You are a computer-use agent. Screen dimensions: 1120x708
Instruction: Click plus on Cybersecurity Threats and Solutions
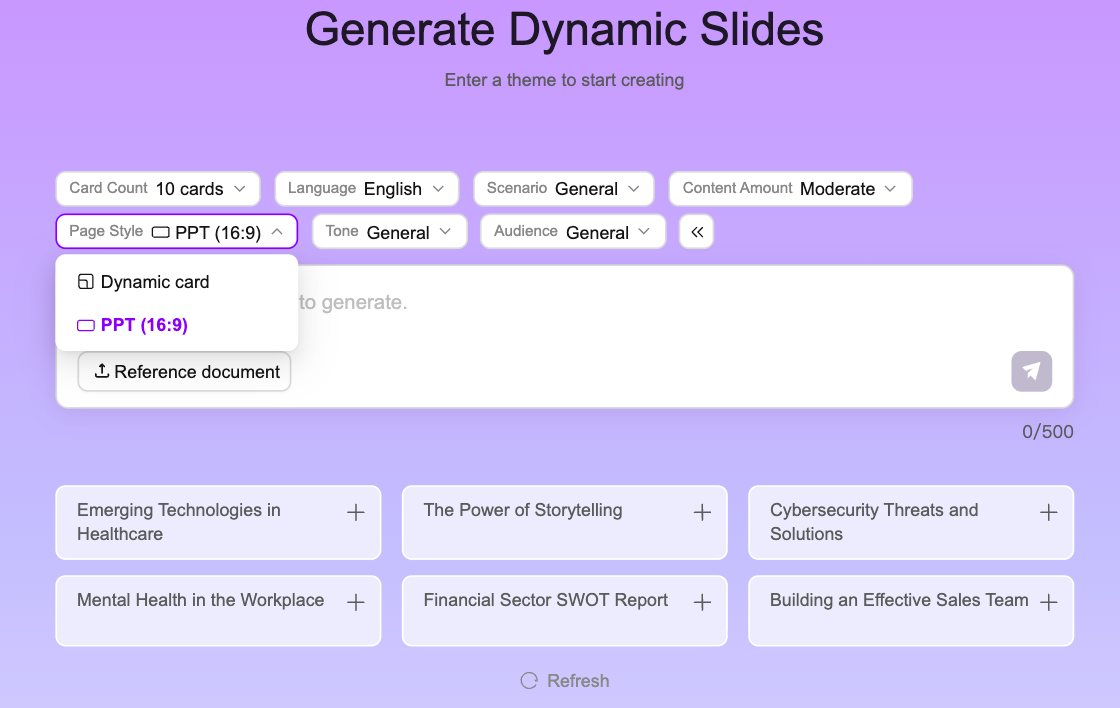coord(1048,512)
